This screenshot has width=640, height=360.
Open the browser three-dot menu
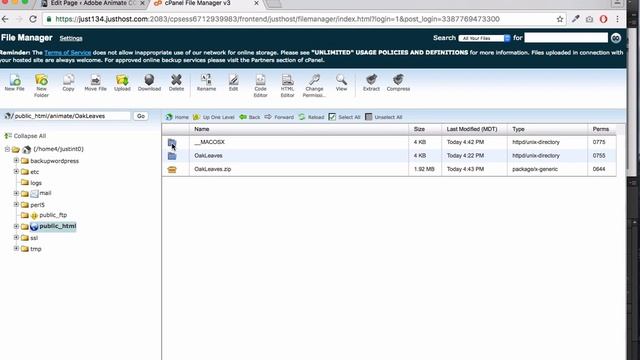618,19
